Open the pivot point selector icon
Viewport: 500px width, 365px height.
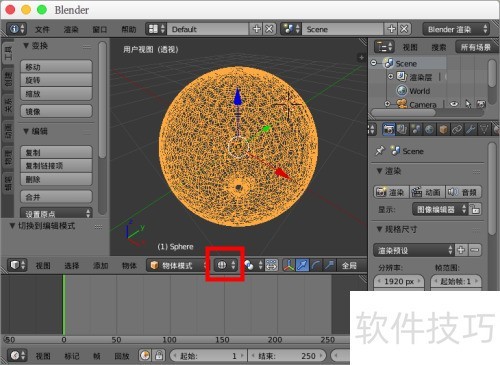(253, 265)
